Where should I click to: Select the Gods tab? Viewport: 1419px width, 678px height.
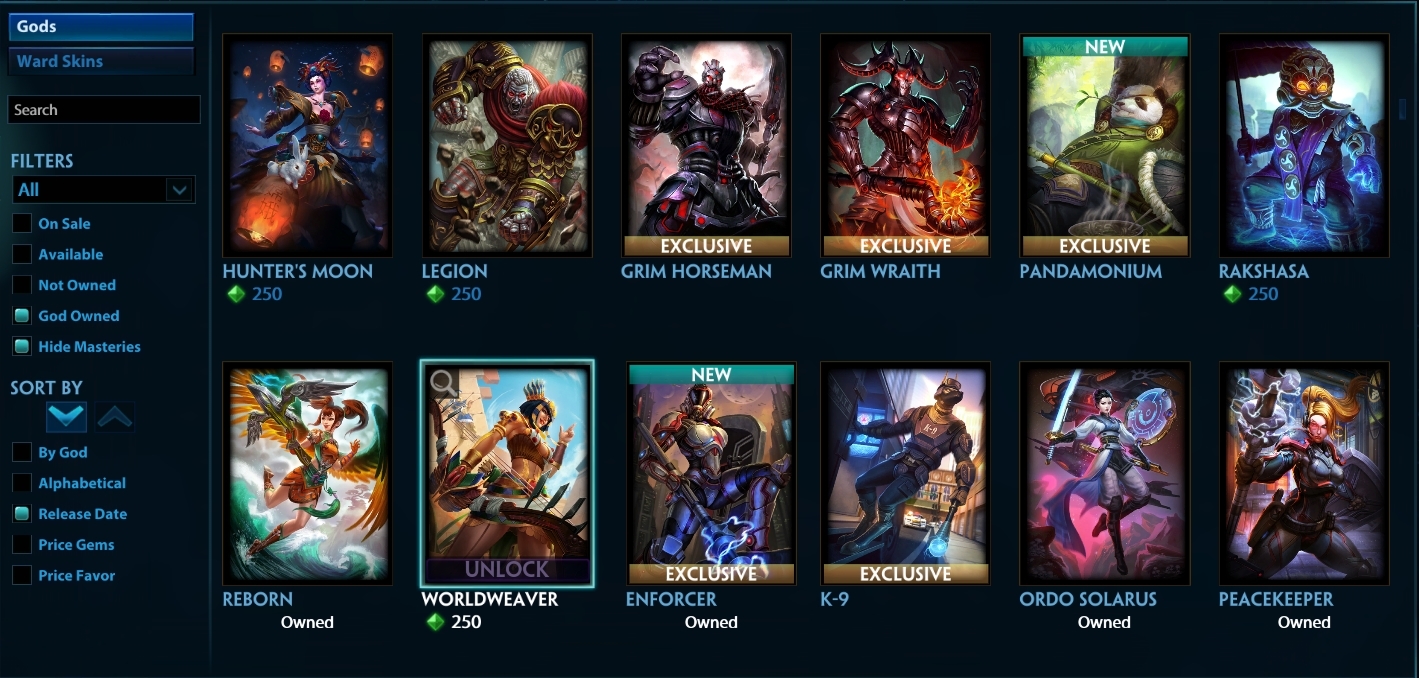click(101, 27)
